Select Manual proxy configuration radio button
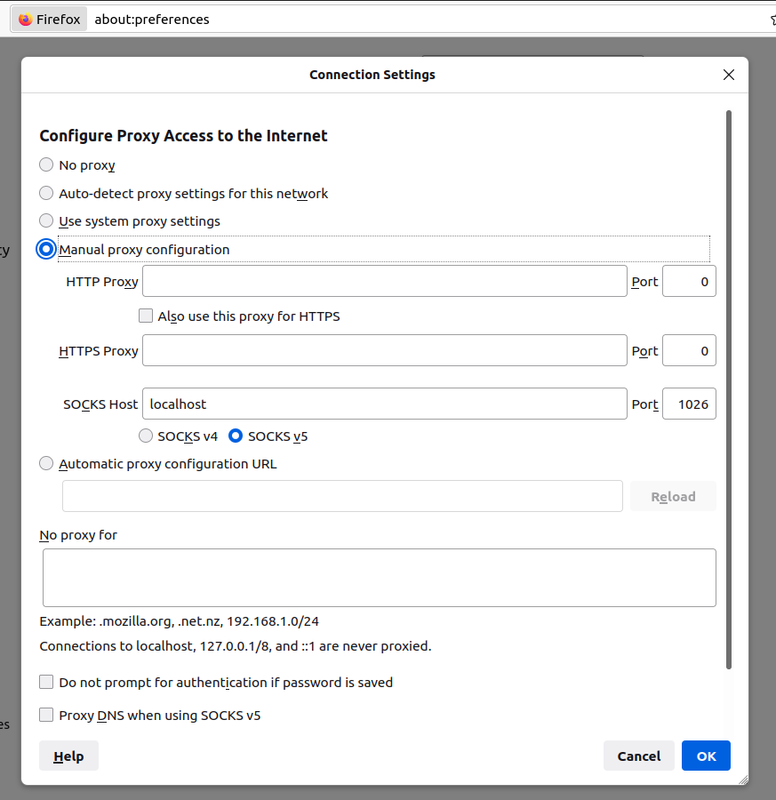The height and width of the screenshot is (800, 776). coord(46,249)
